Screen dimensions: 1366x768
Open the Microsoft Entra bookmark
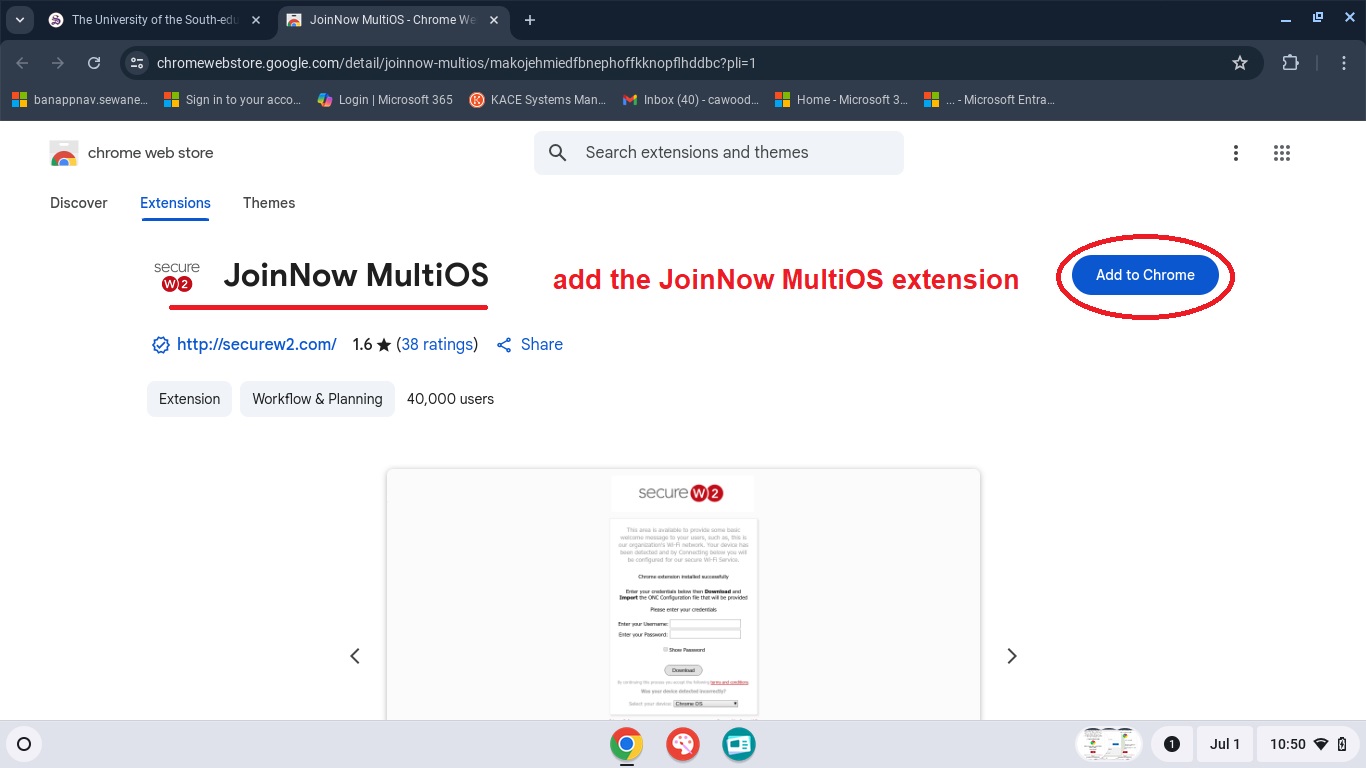pos(990,100)
